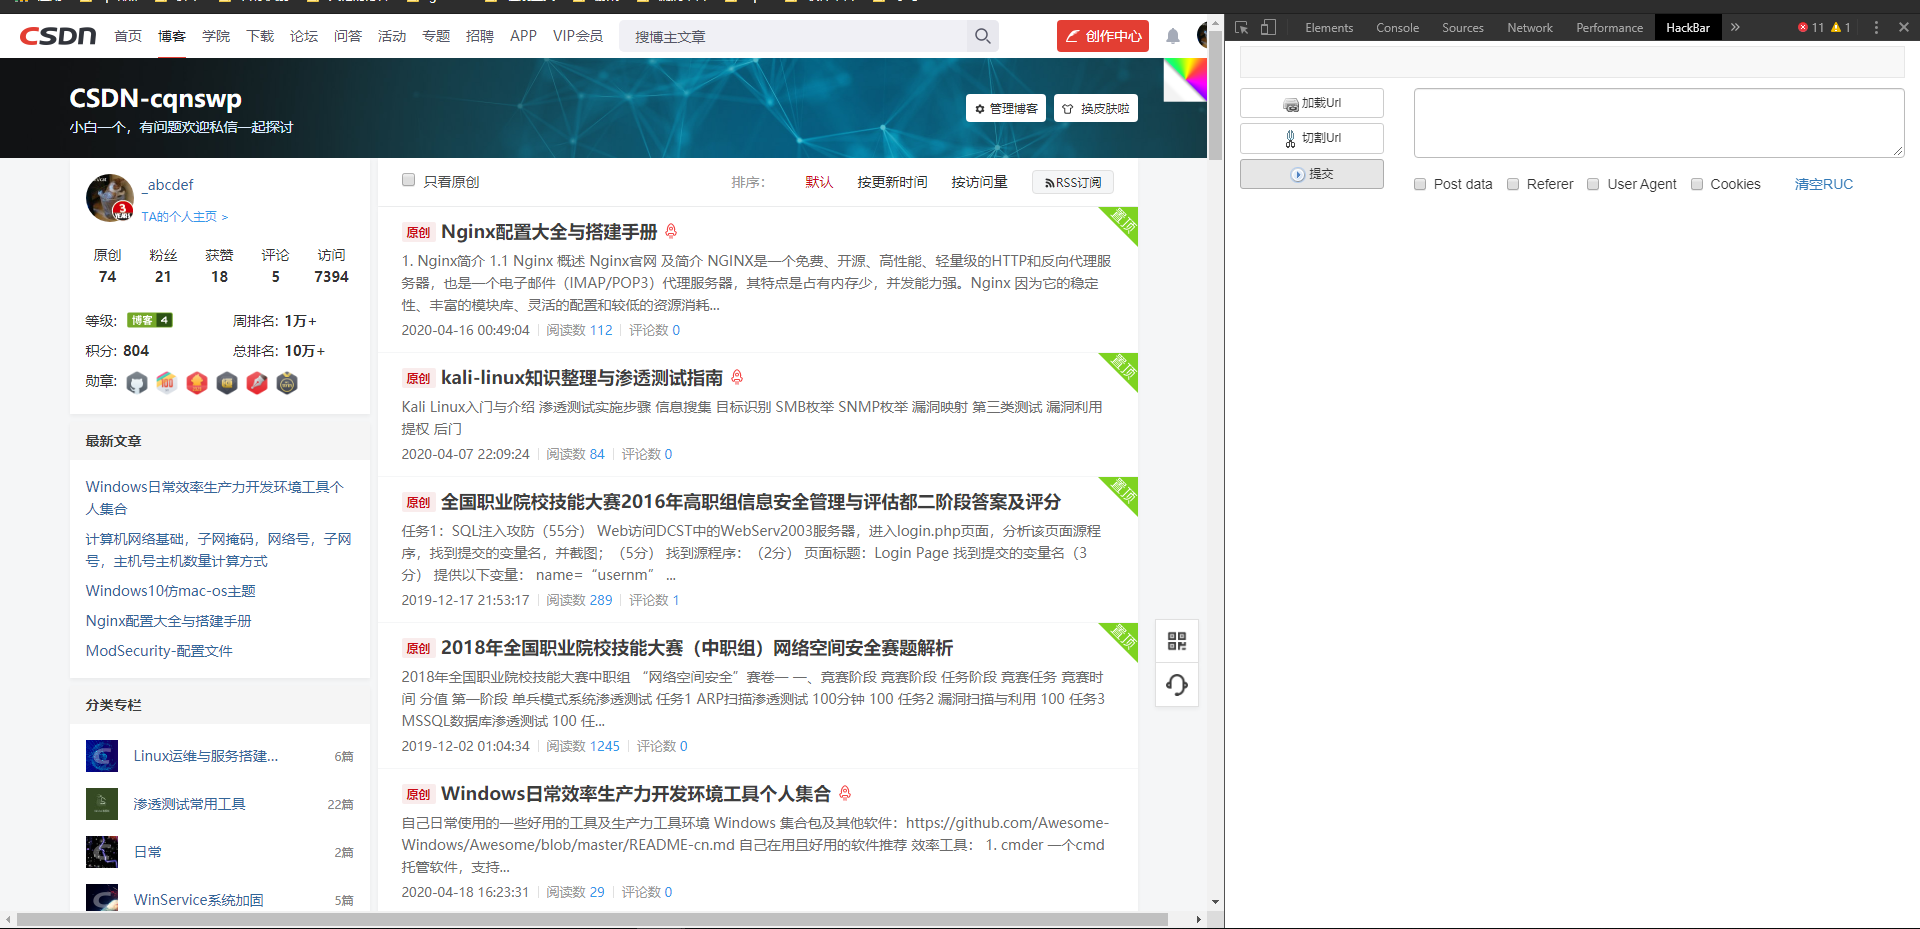Click the _abcdef user avatar

point(110,198)
